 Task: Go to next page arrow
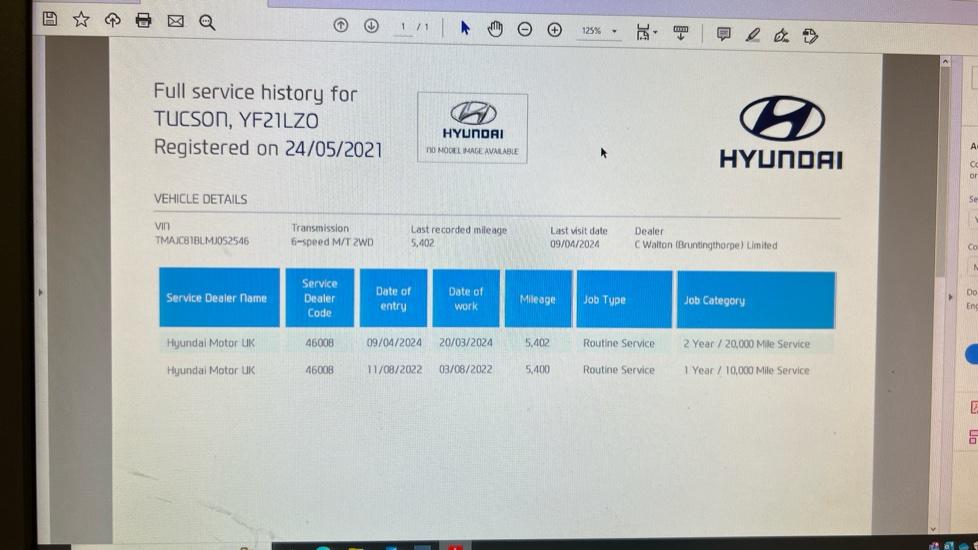(371, 26)
